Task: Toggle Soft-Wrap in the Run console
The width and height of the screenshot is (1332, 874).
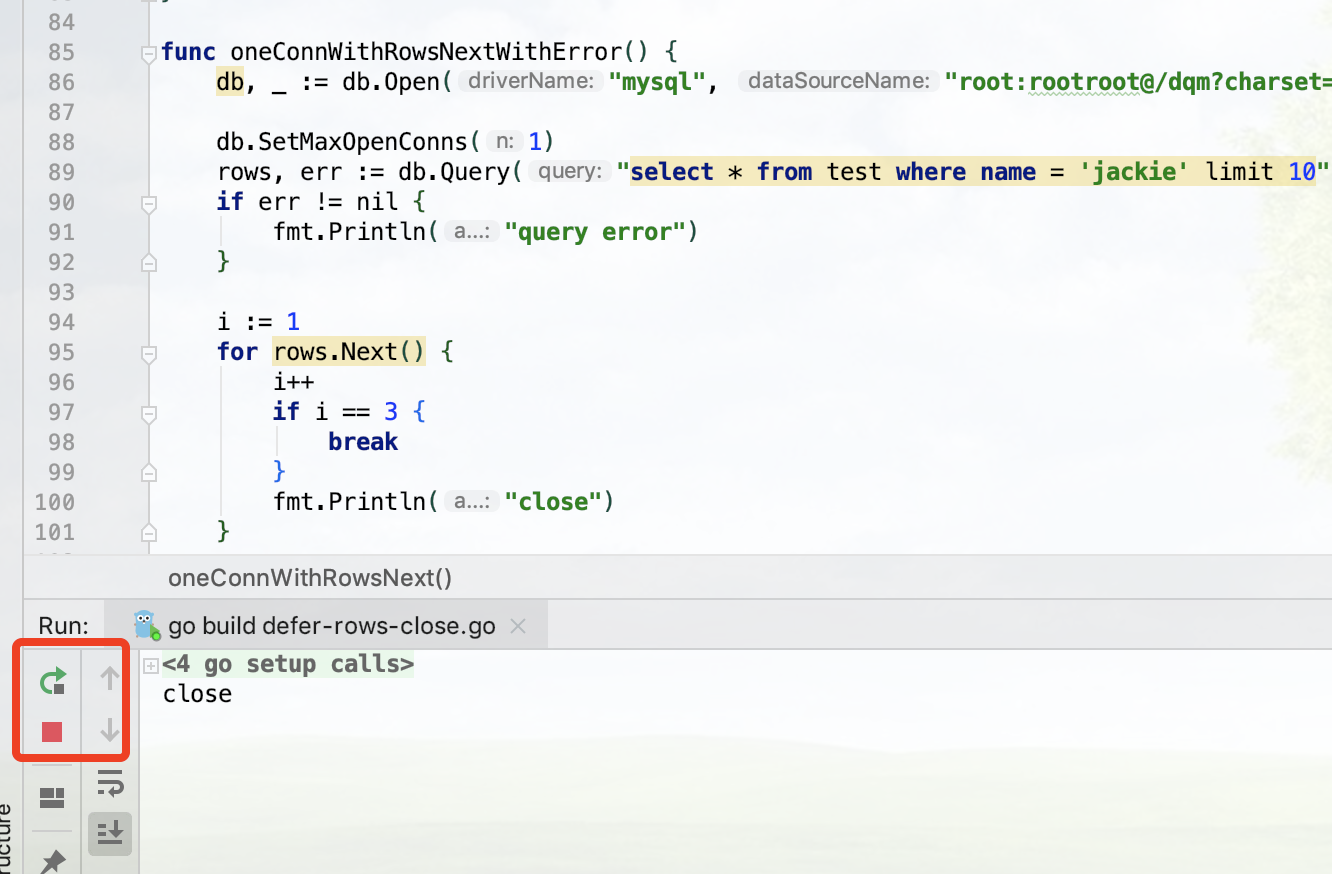Action: pos(110,782)
